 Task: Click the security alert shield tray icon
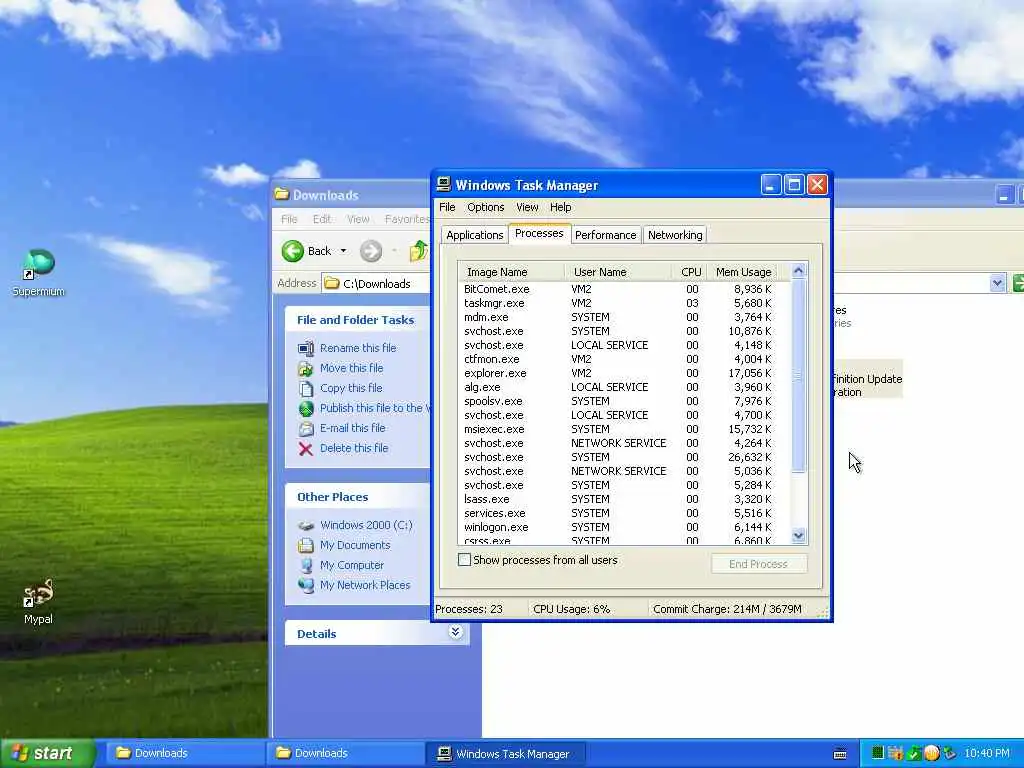(x=895, y=753)
